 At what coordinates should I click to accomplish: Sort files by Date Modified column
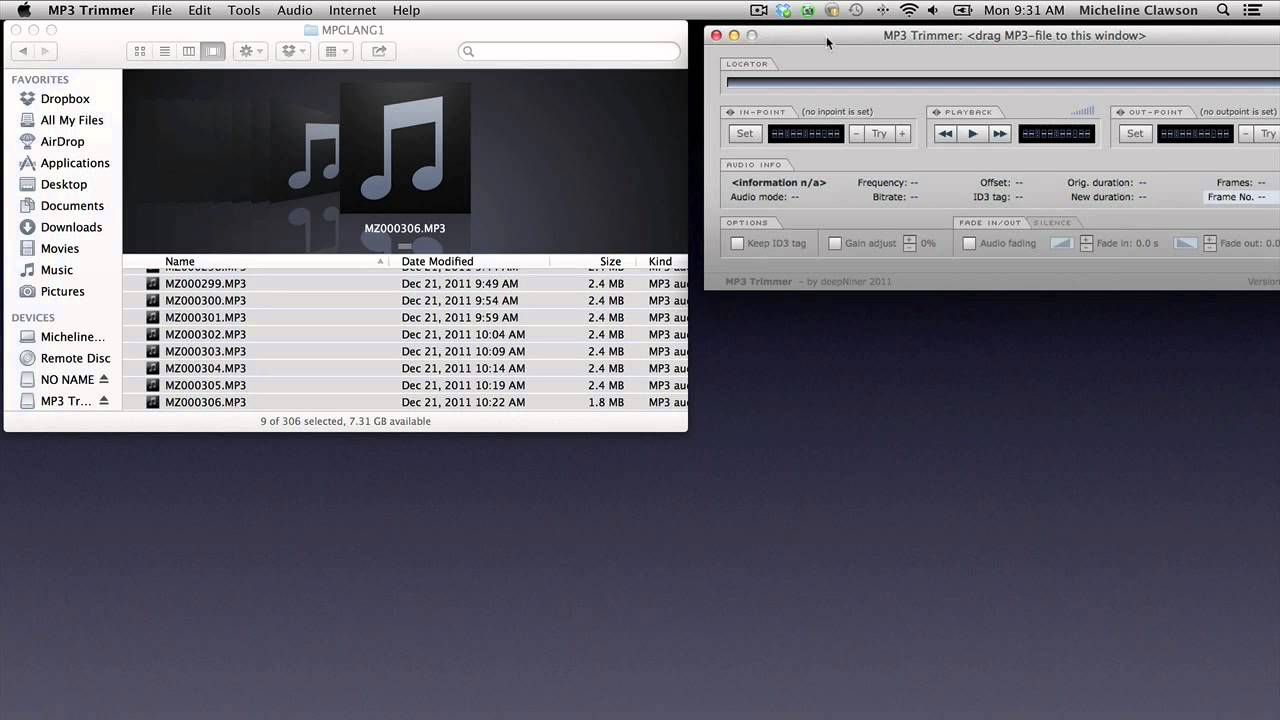tap(472, 262)
